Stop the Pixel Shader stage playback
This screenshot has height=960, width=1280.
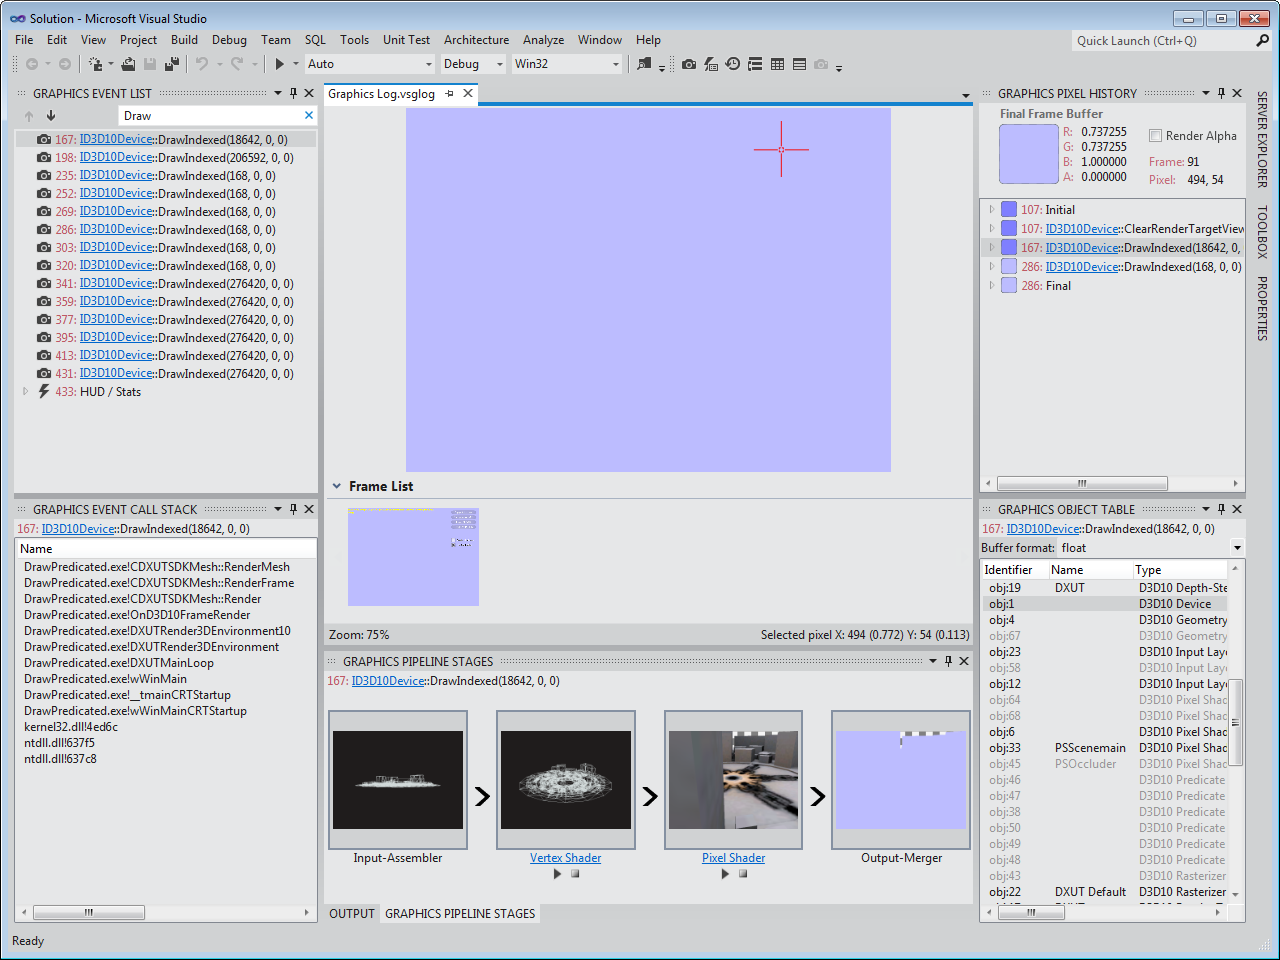click(743, 874)
